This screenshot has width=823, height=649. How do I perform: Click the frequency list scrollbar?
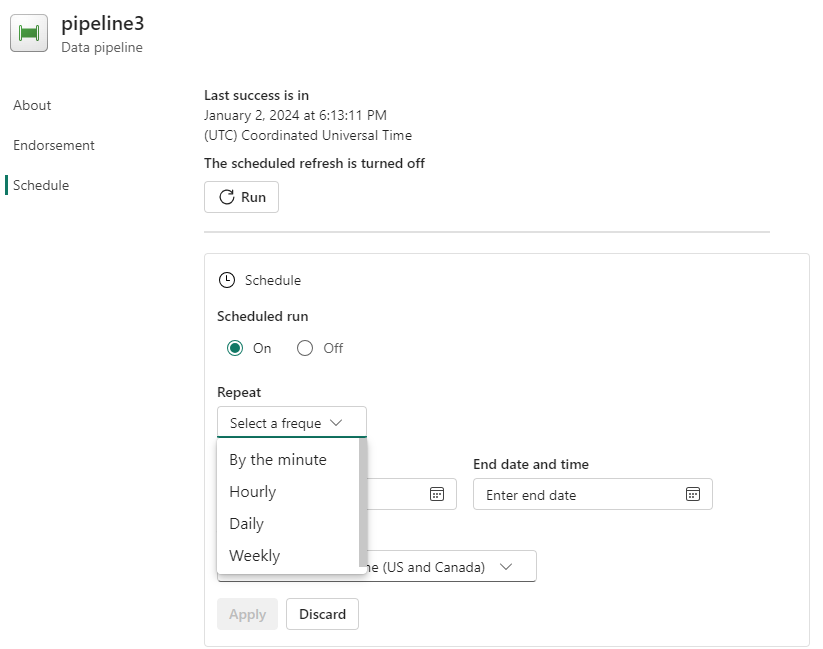click(x=363, y=503)
